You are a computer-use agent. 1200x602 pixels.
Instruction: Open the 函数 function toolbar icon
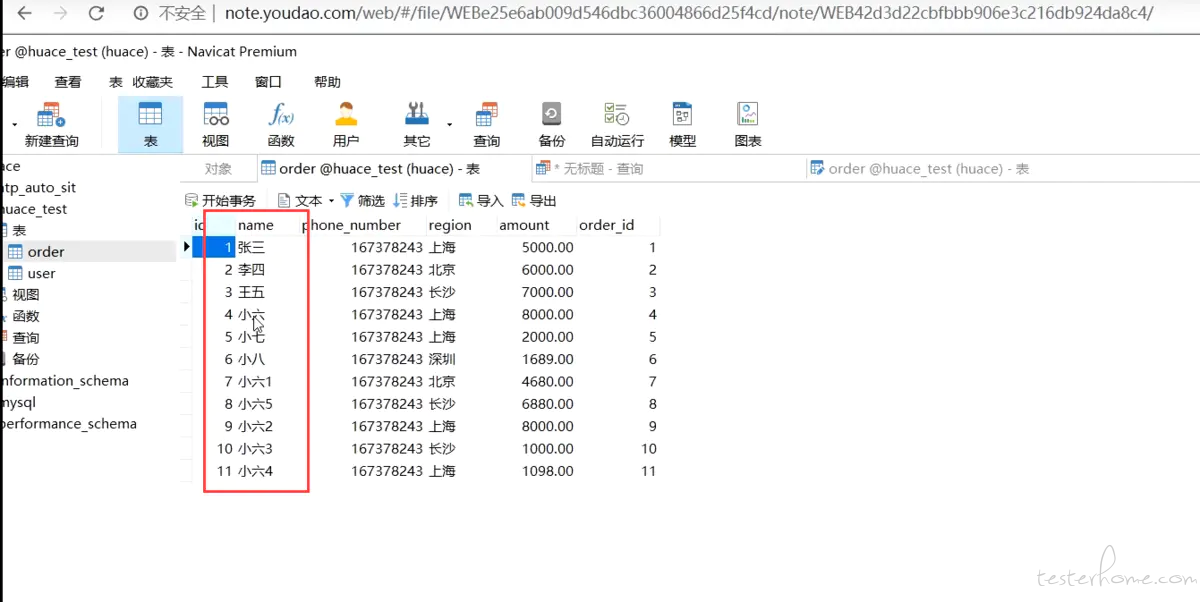click(281, 124)
